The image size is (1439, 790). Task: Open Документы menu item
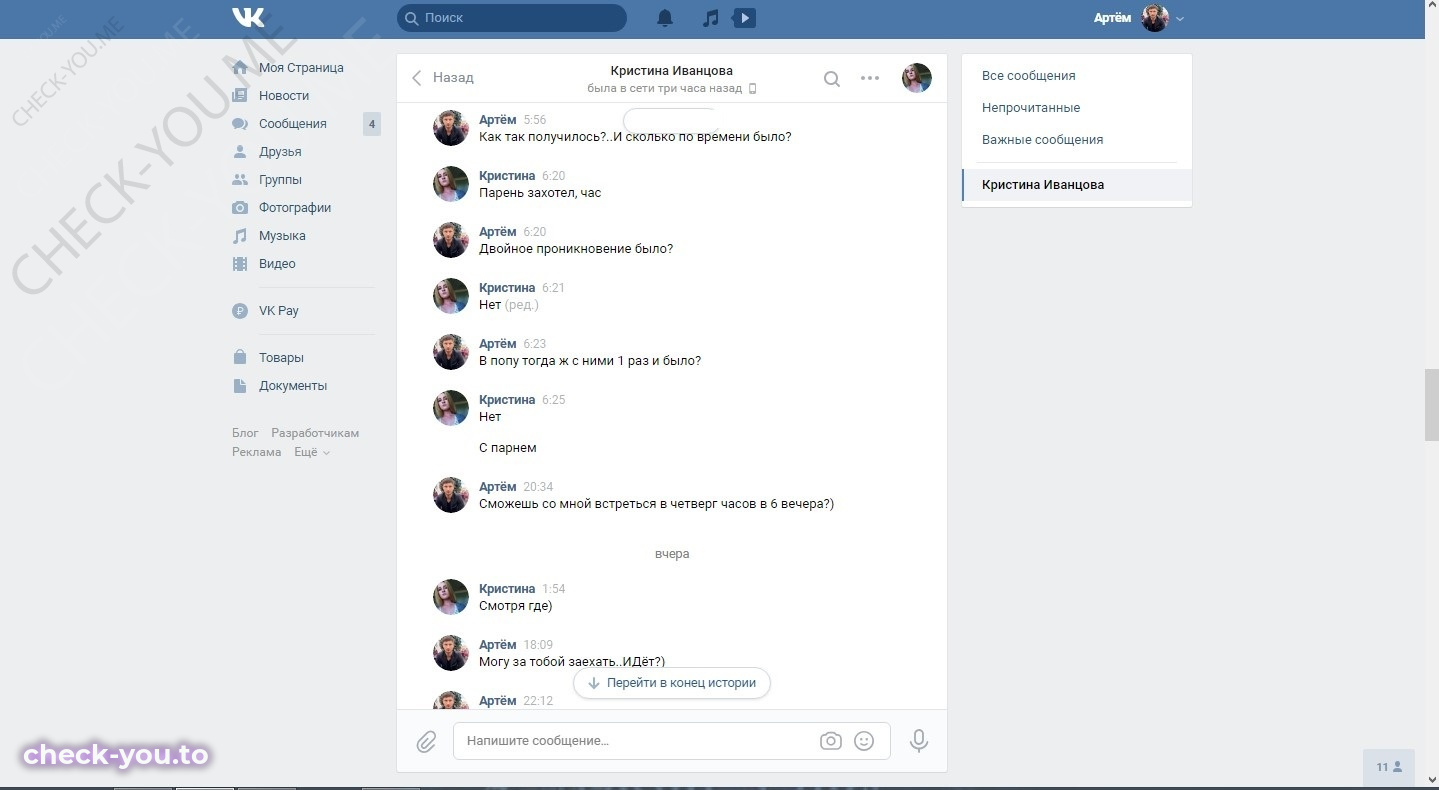pos(293,386)
